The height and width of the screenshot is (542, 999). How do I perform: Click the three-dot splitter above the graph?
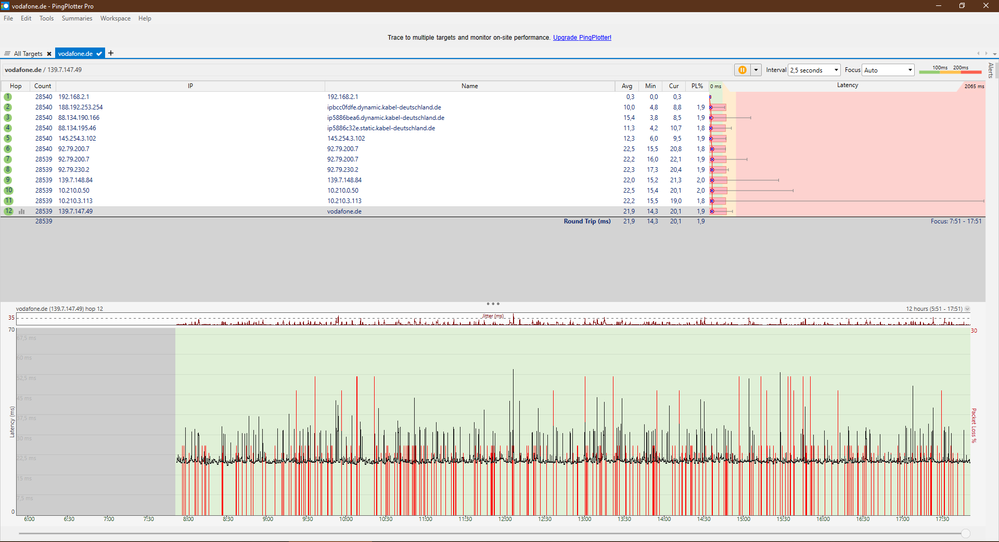click(492, 302)
